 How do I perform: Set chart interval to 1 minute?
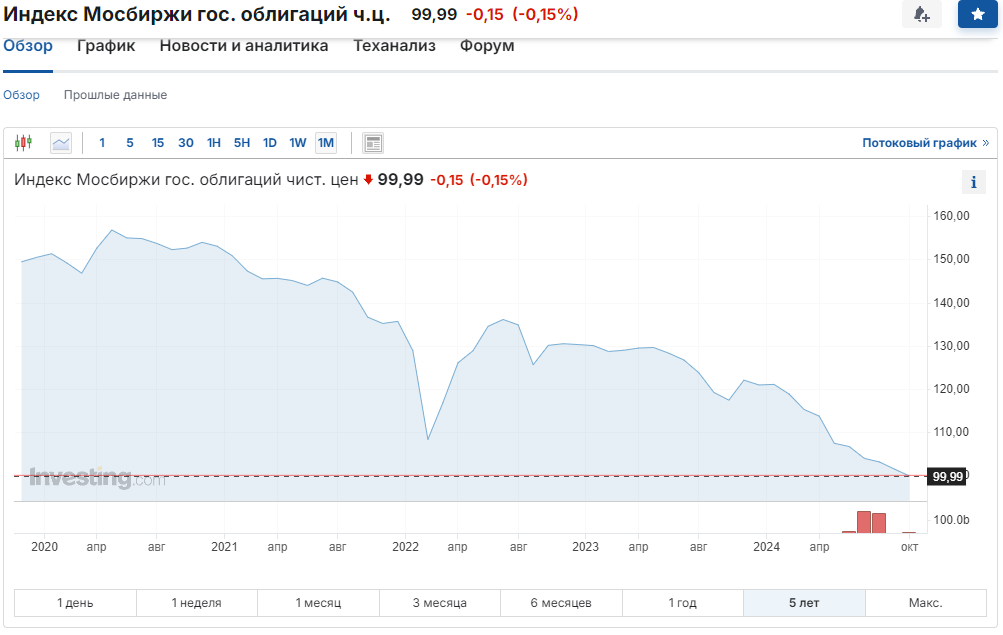tap(102, 143)
